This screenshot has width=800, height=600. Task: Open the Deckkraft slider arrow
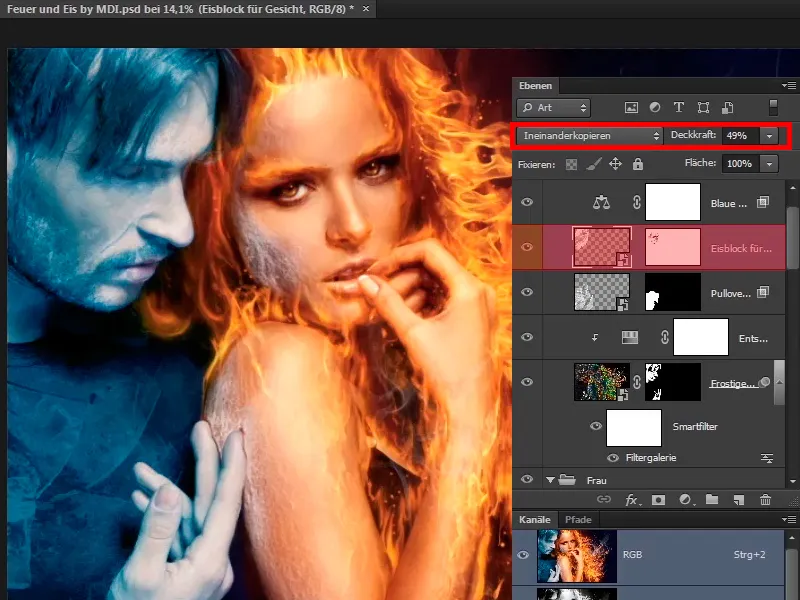(769, 136)
